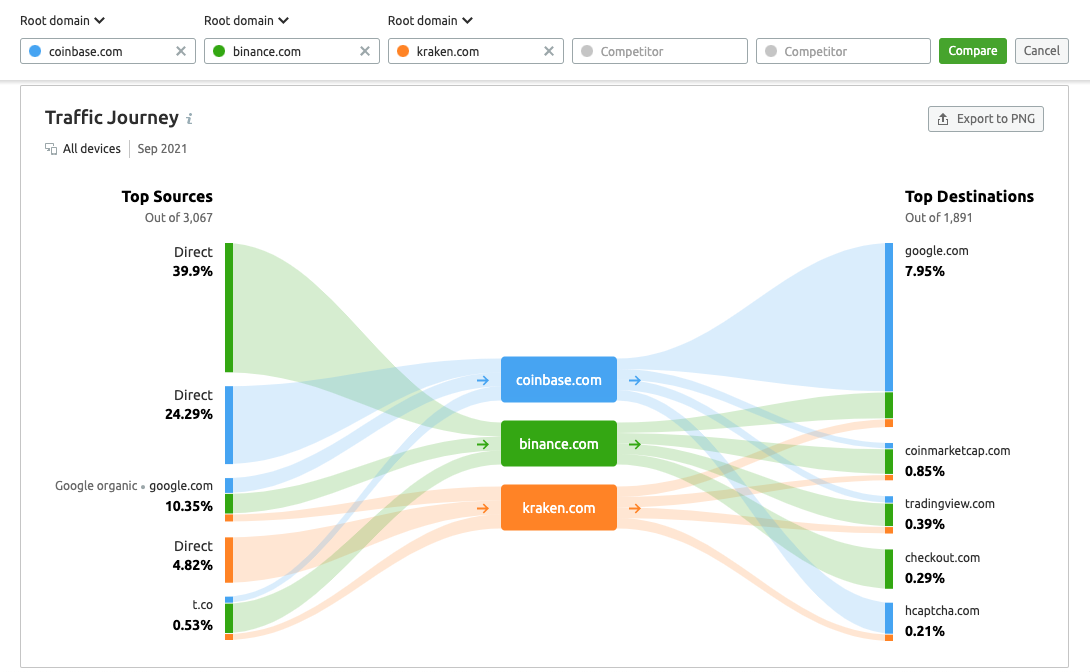The width and height of the screenshot is (1090, 672).
Task: Click the green arrow entering binance.com node
Action: pos(482,444)
